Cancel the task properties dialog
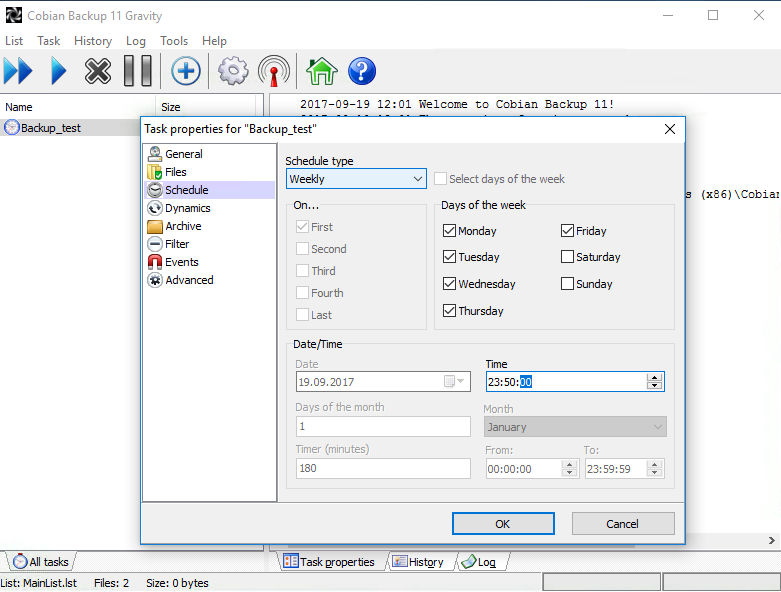Image resolution: width=781 pixels, height=592 pixels. [x=623, y=524]
